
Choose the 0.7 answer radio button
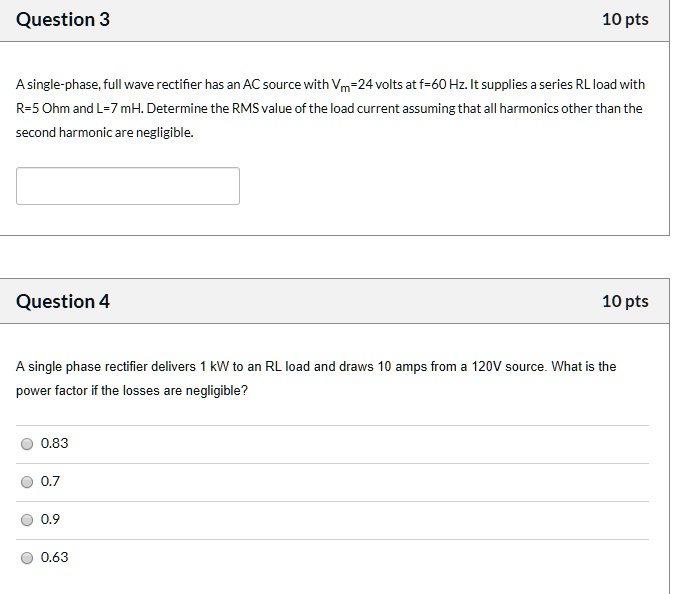(x=27, y=482)
